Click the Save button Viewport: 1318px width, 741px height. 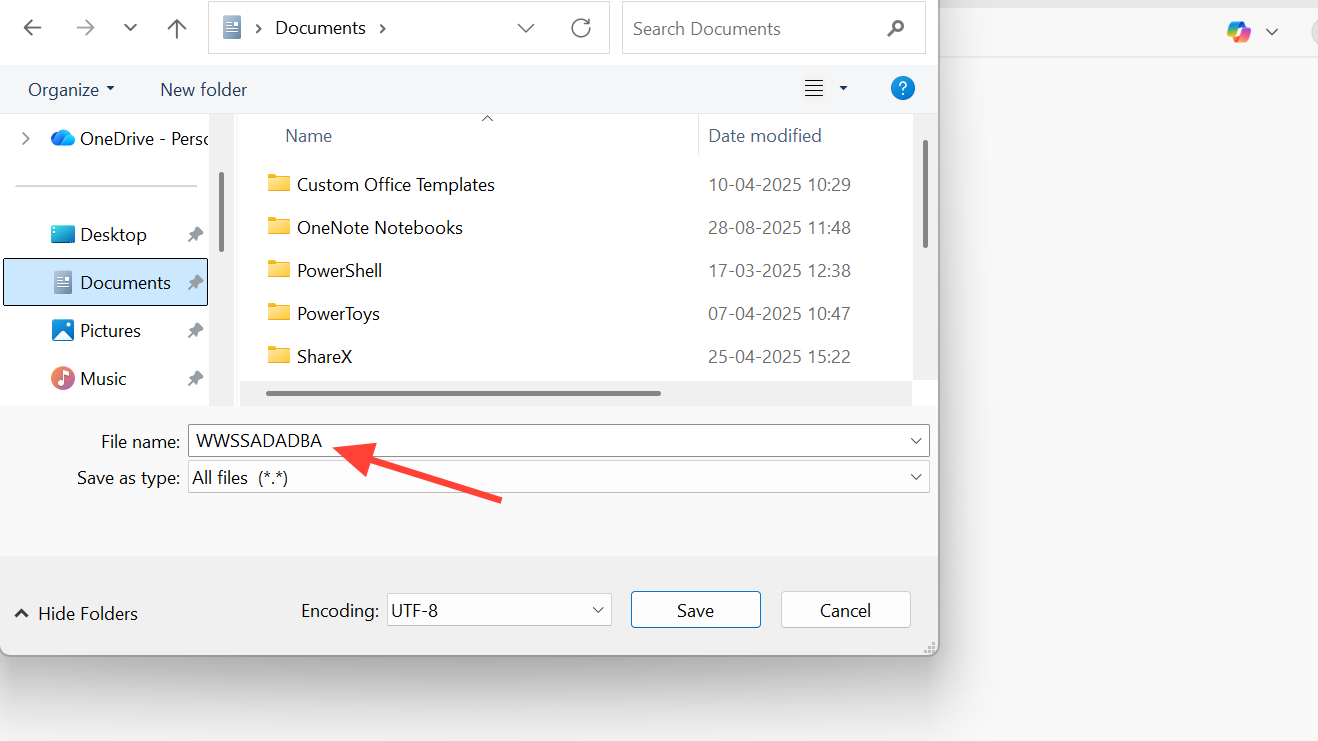[x=695, y=610]
